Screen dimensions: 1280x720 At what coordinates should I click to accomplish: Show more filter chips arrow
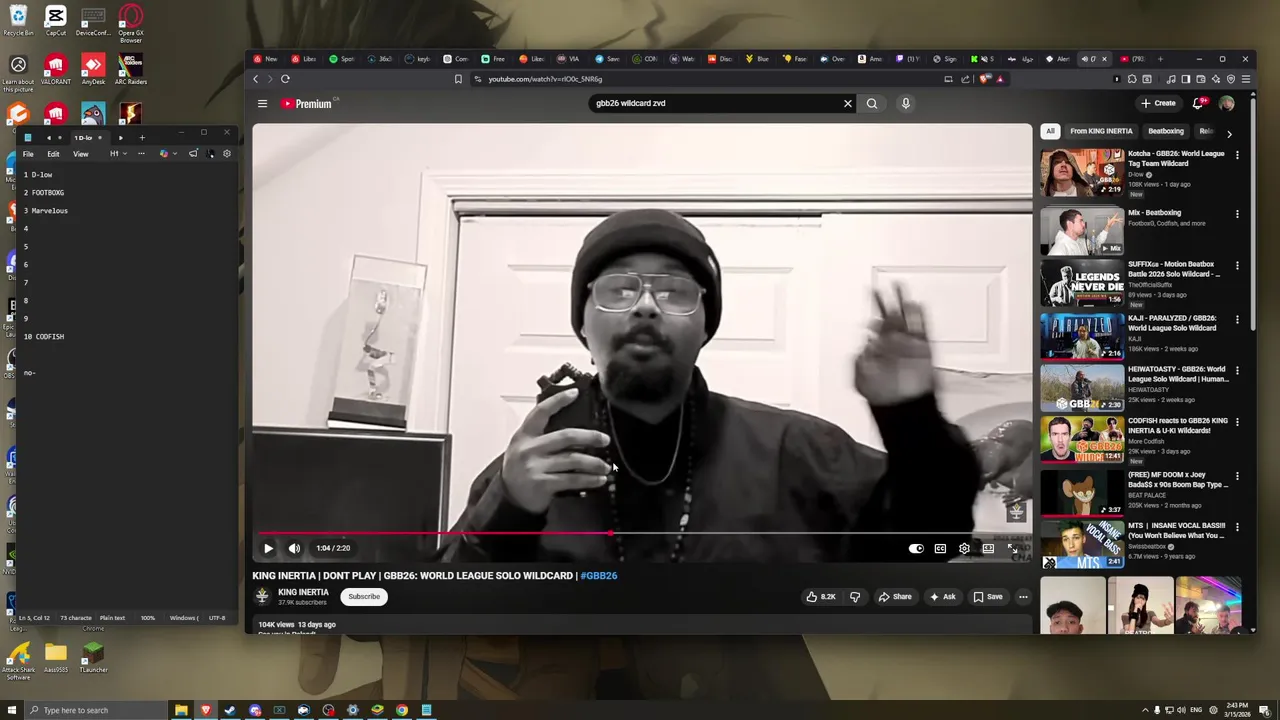(1229, 132)
